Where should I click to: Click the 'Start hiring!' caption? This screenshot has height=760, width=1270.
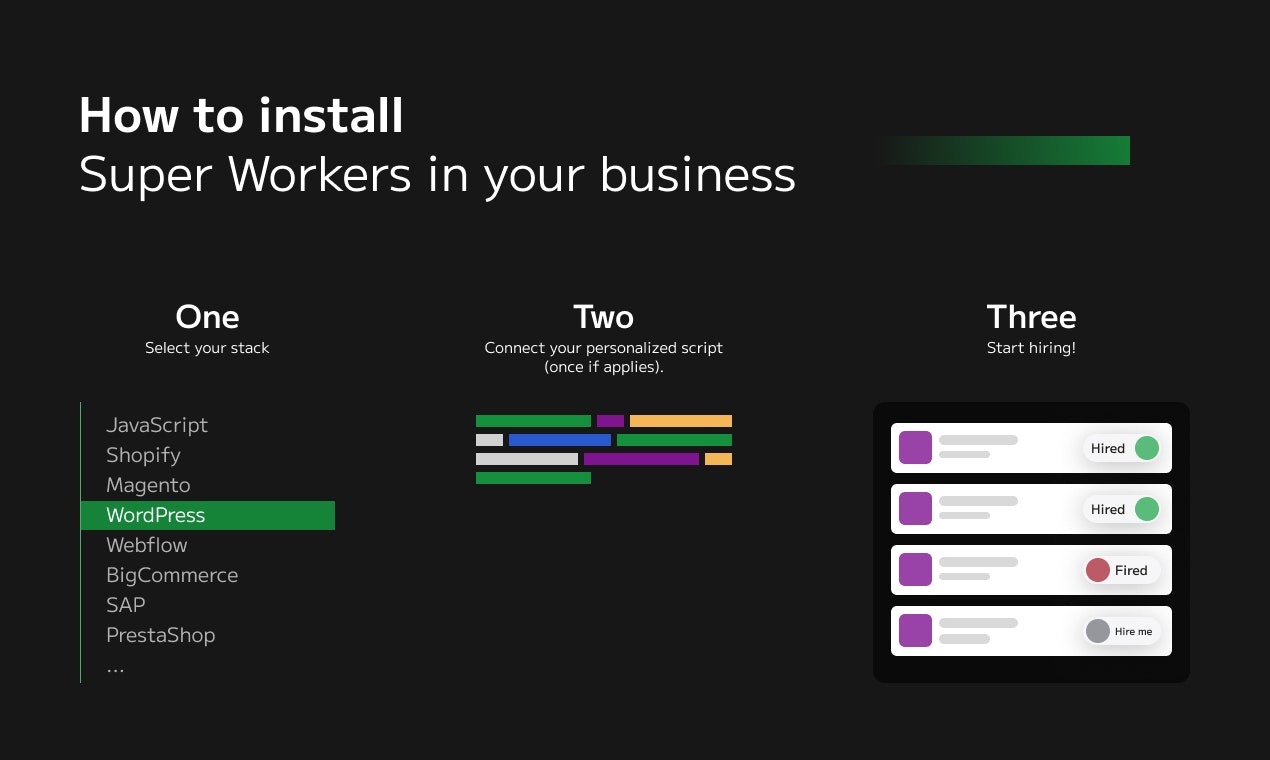pyautogui.click(x=1031, y=348)
